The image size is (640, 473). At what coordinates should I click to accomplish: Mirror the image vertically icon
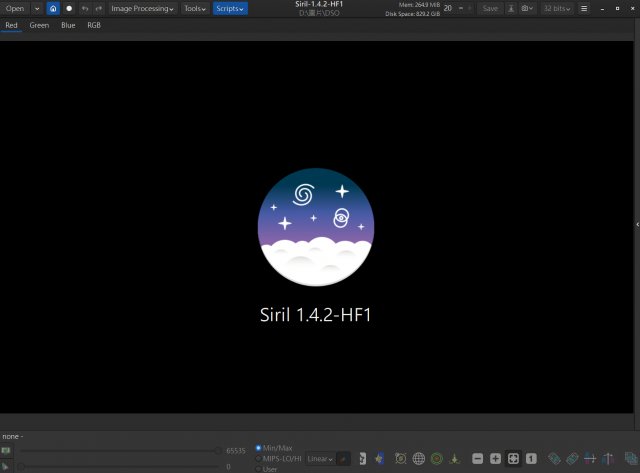coord(608,459)
